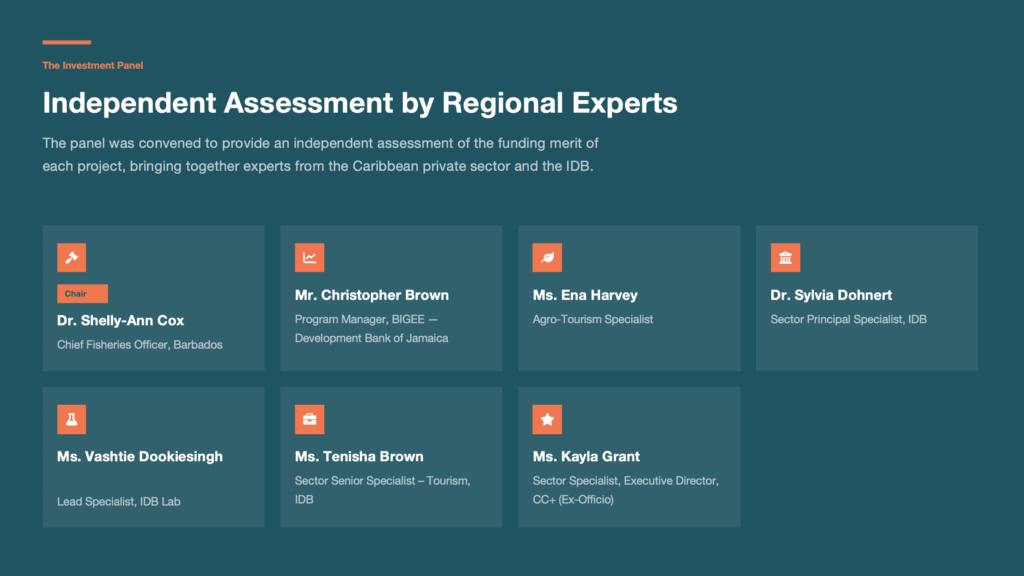Click the star icon above Kayla Grant
Image resolution: width=1024 pixels, height=576 pixels.
tap(547, 420)
